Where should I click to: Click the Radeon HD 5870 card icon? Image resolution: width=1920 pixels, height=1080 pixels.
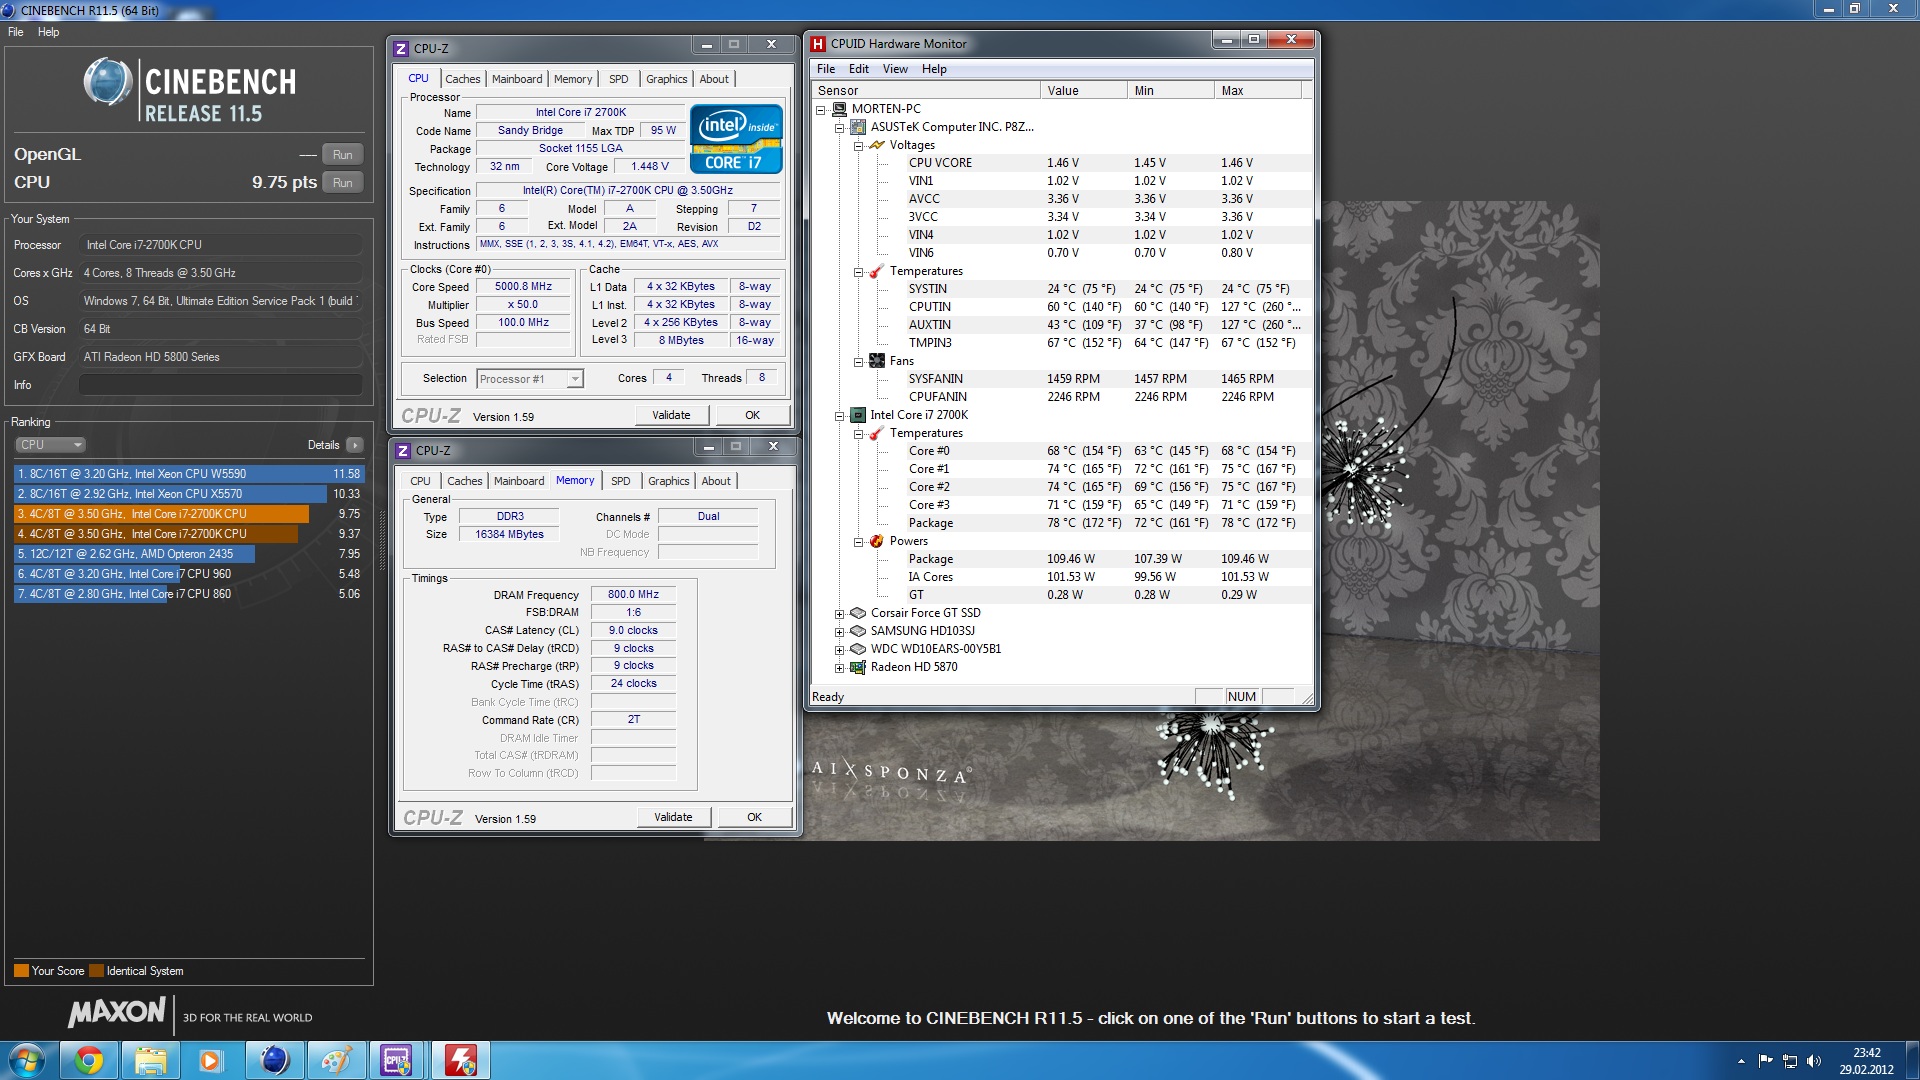click(858, 667)
